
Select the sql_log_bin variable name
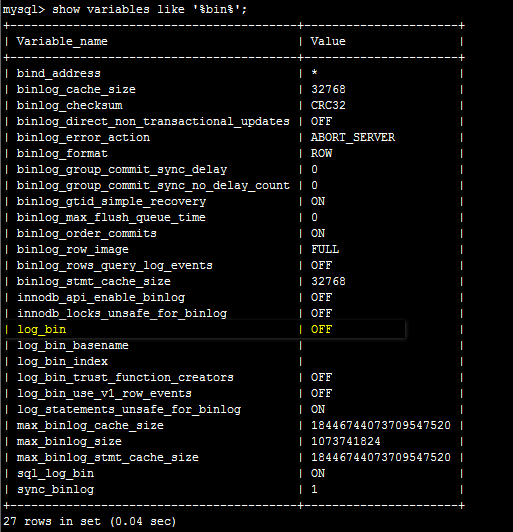pyautogui.click(x=55, y=474)
